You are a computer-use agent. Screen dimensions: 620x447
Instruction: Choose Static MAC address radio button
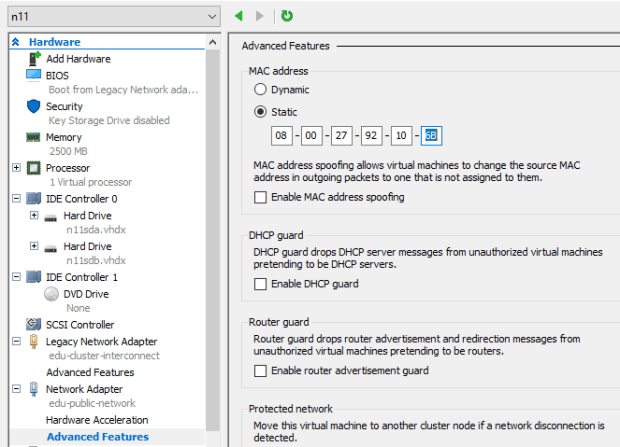[261, 112]
